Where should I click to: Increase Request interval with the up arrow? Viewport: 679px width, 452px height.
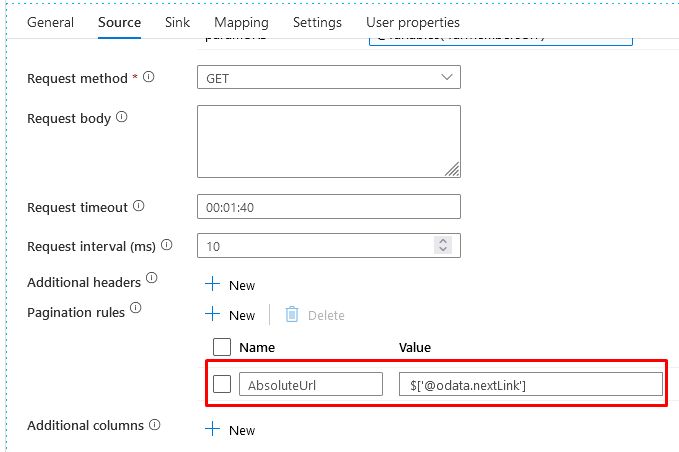click(443, 241)
